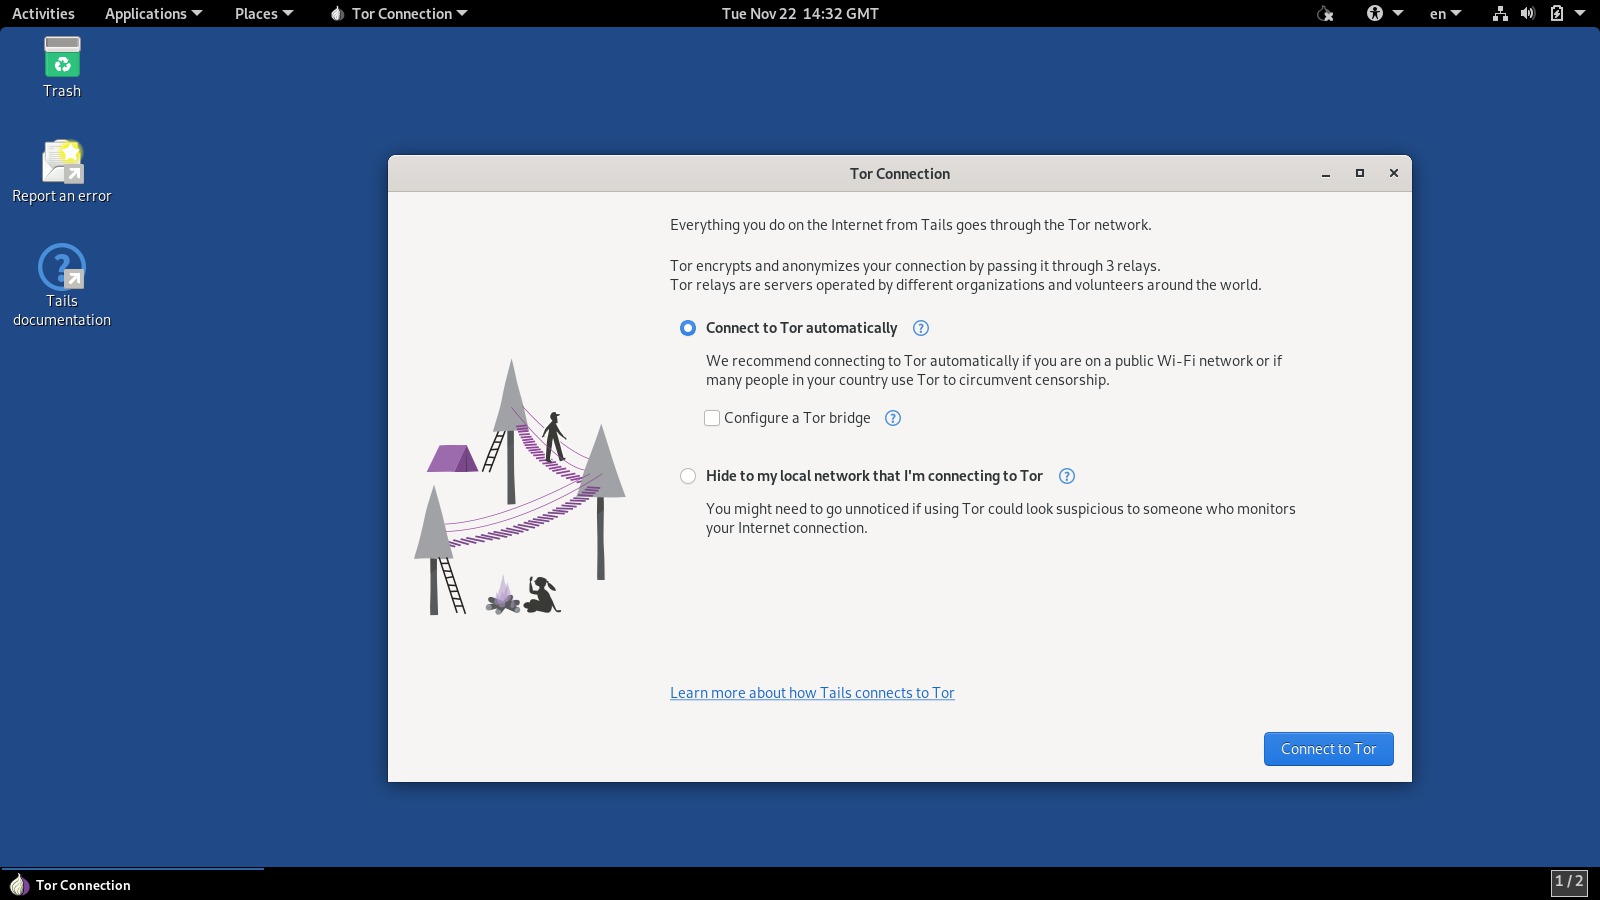Image resolution: width=1600 pixels, height=900 pixels.
Task: Open the accessibility menu in top bar
Action: [1384, 14]
